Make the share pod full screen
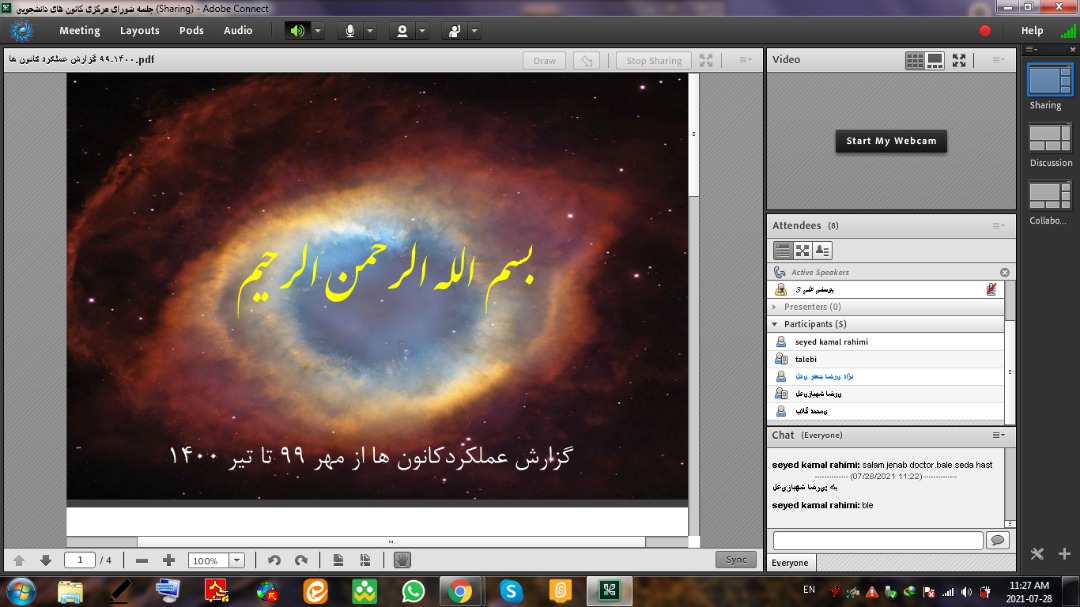Viewport: 1080px width, 607px height. pos(706,60)
